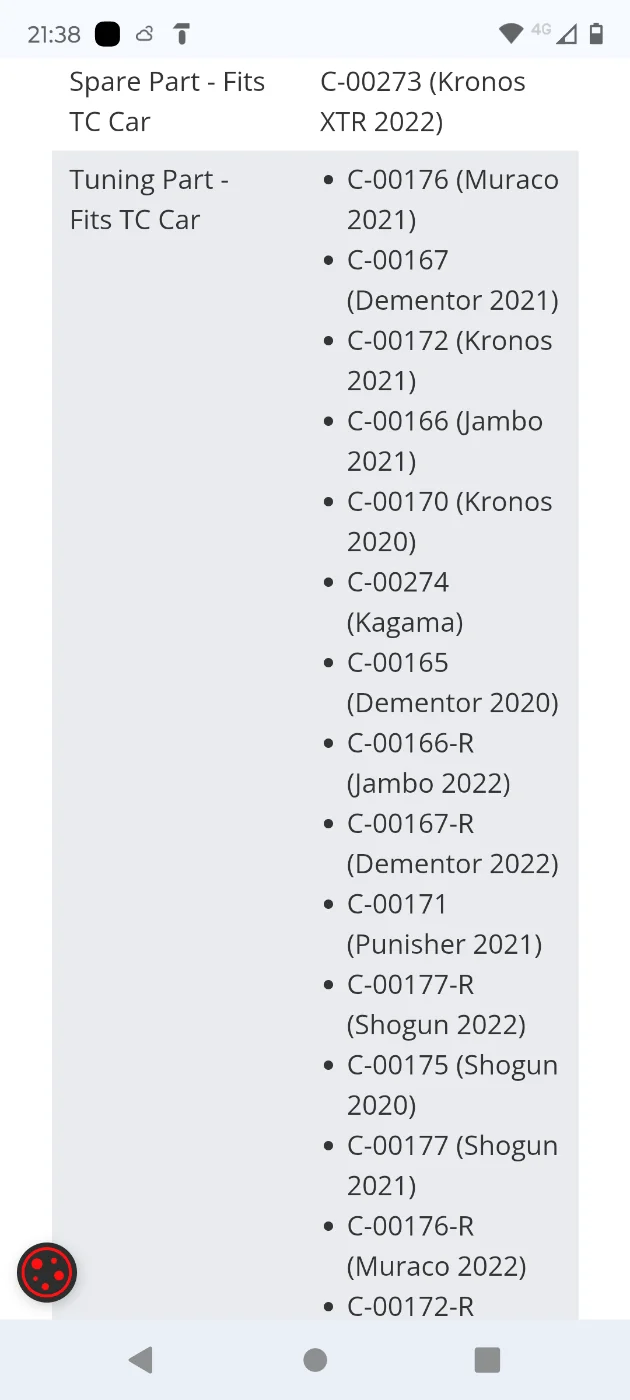Select the C-00172 (Kronos 2021) entry
This screenshot has height=1400, width=630.
click(450, 361)
